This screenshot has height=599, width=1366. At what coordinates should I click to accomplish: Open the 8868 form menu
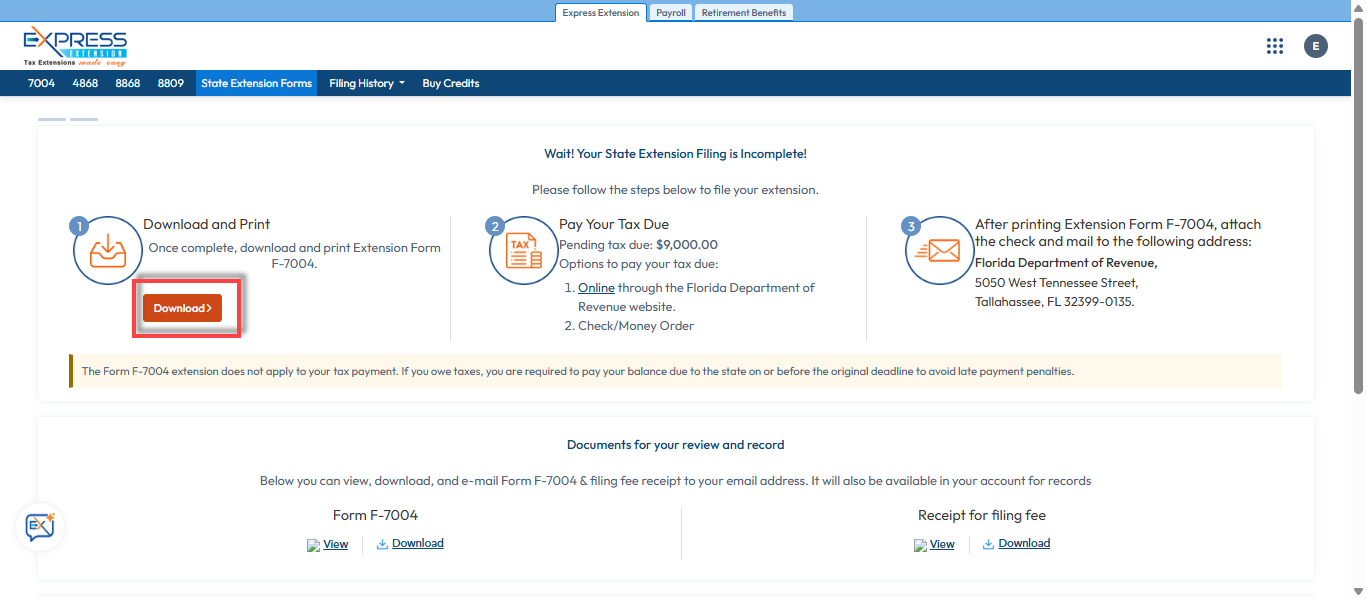[128, 83]
